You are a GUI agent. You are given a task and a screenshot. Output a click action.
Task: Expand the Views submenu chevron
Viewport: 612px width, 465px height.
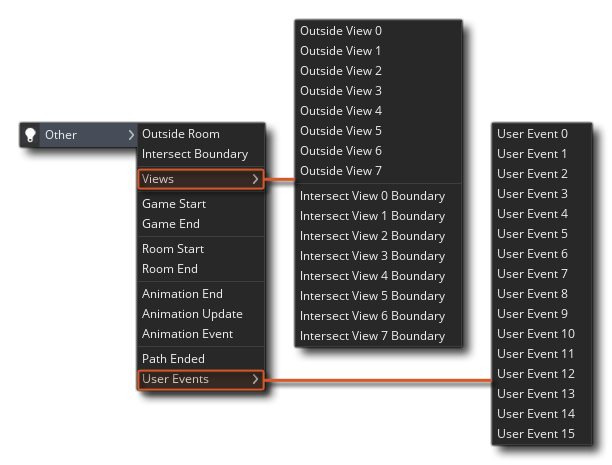pyautogui.click(x=255, y=179)
